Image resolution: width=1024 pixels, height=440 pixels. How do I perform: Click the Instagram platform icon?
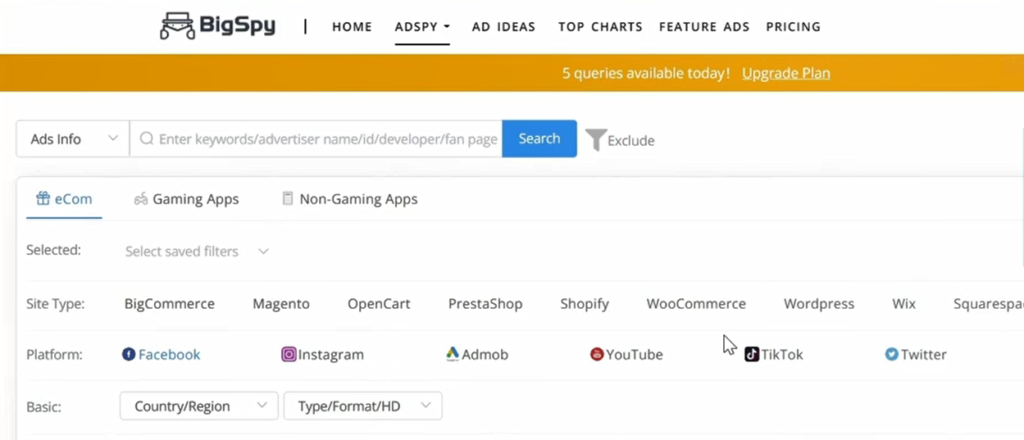289,354
